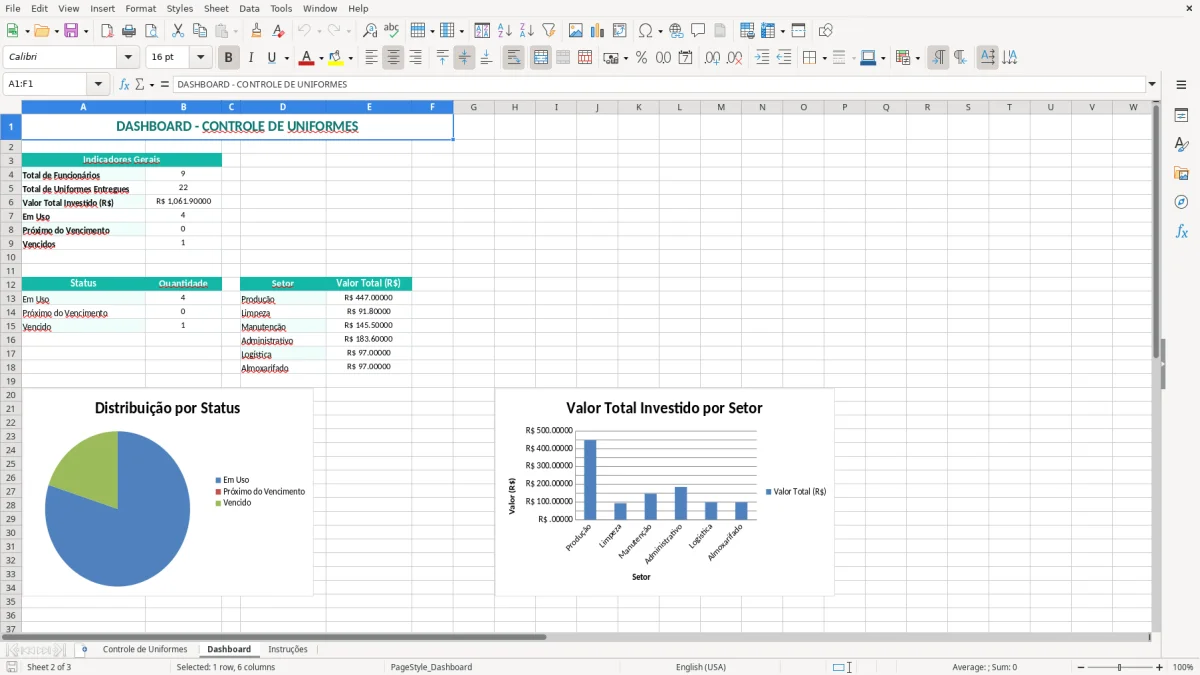Open the Insert menu
This screenshot has height=675, width=1200.
102,8
